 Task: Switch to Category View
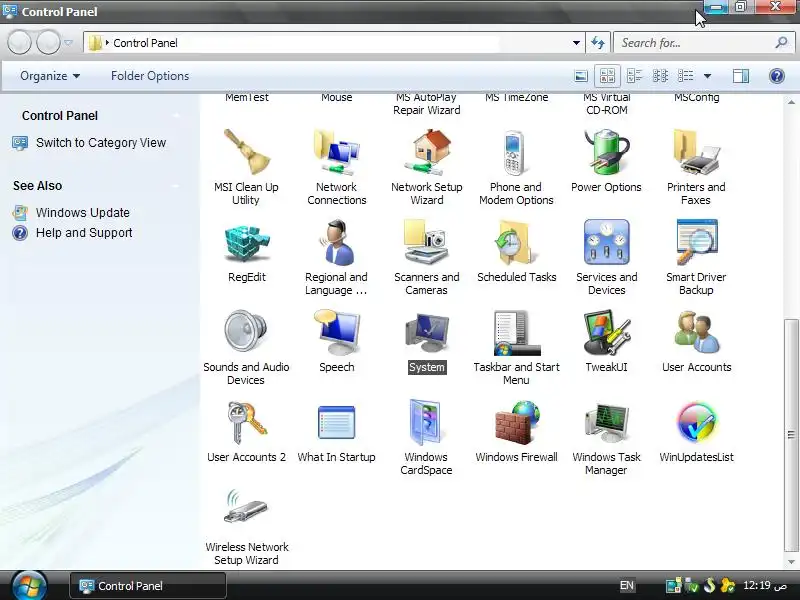101,143
